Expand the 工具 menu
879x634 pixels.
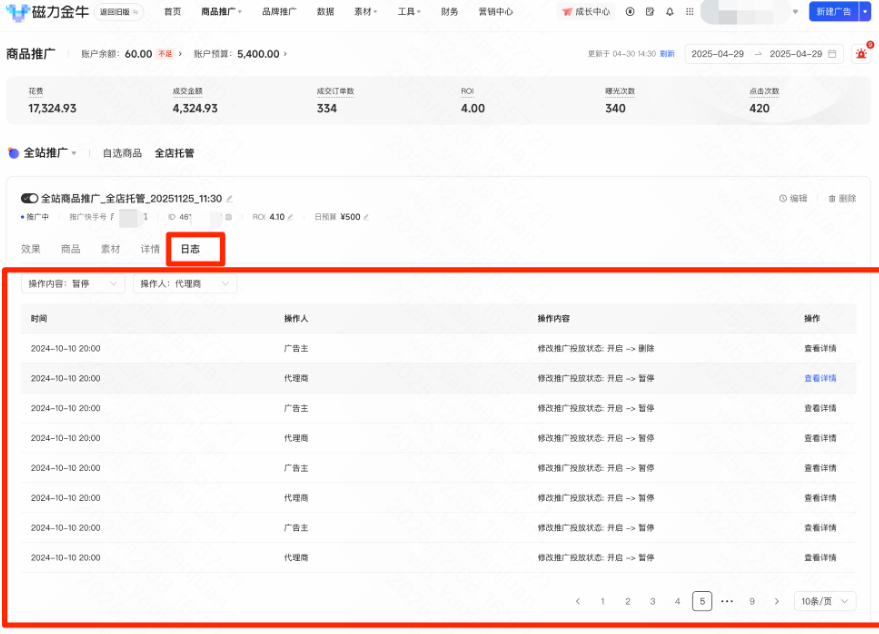tap(409, 12)
